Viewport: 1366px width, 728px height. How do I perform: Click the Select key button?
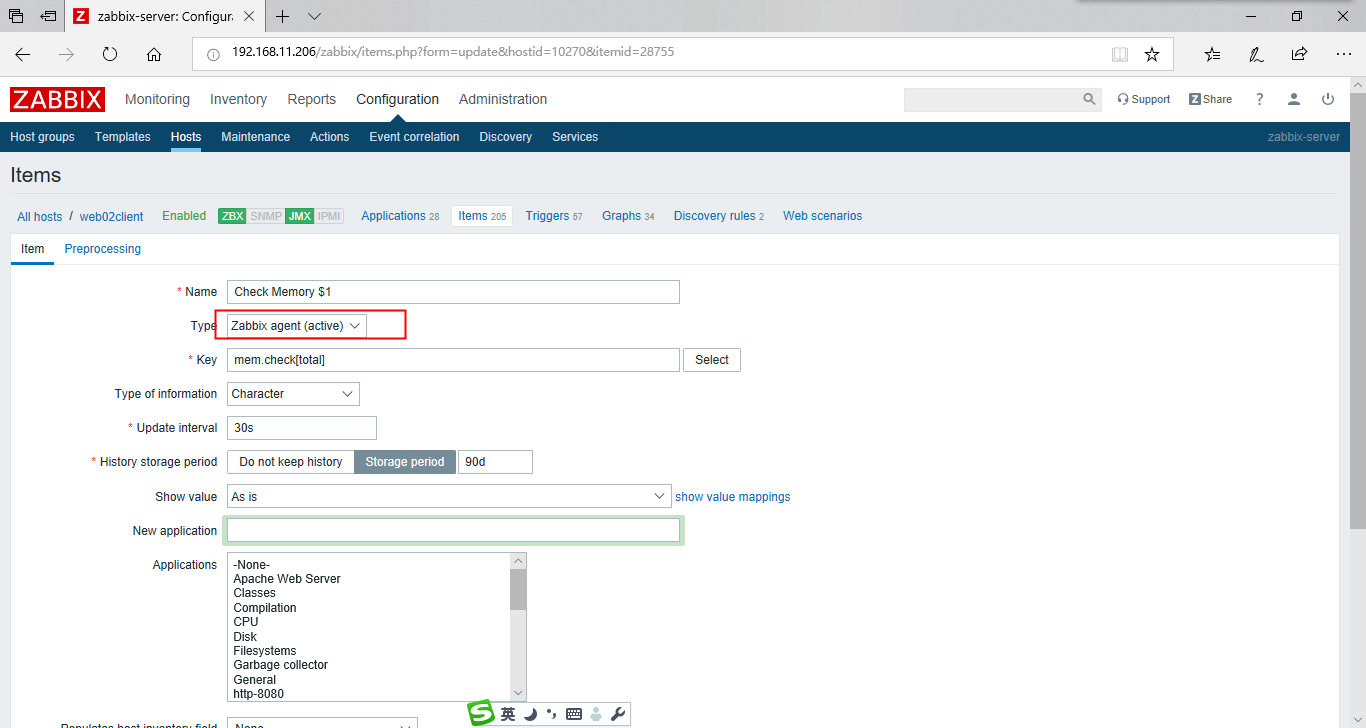712,360
